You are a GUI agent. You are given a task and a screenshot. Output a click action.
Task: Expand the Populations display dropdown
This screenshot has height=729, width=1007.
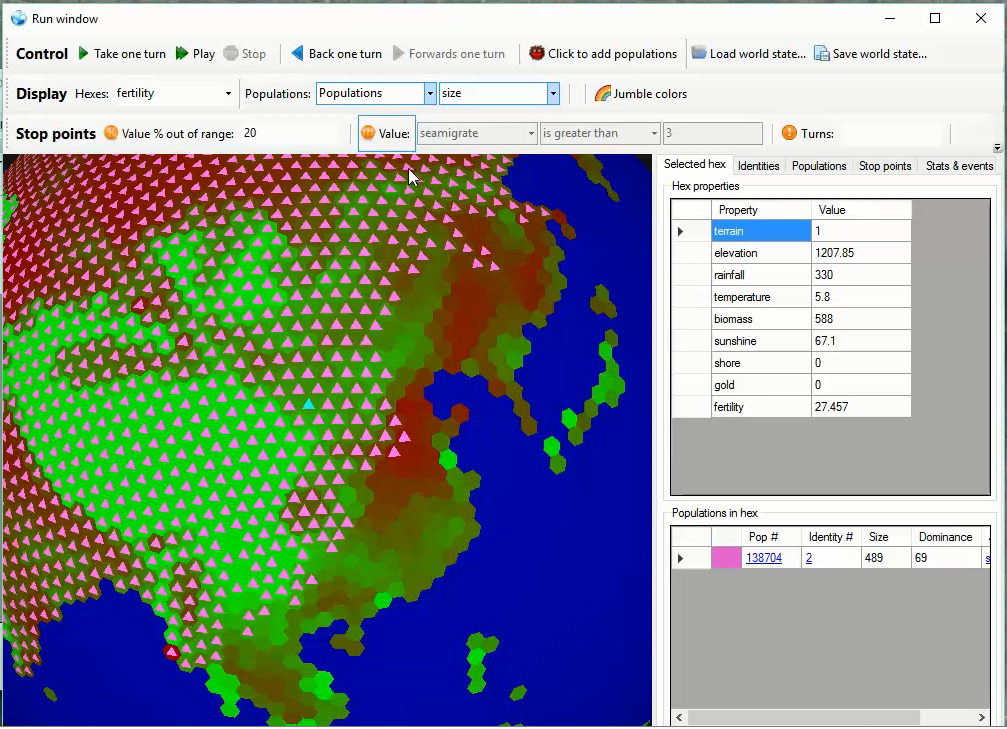click(430, 94)
